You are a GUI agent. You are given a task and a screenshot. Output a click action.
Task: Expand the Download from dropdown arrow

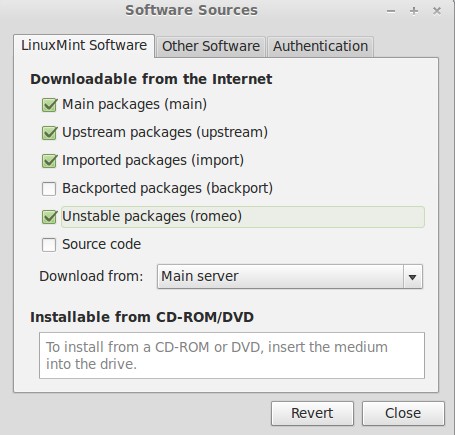click(412, 277)
